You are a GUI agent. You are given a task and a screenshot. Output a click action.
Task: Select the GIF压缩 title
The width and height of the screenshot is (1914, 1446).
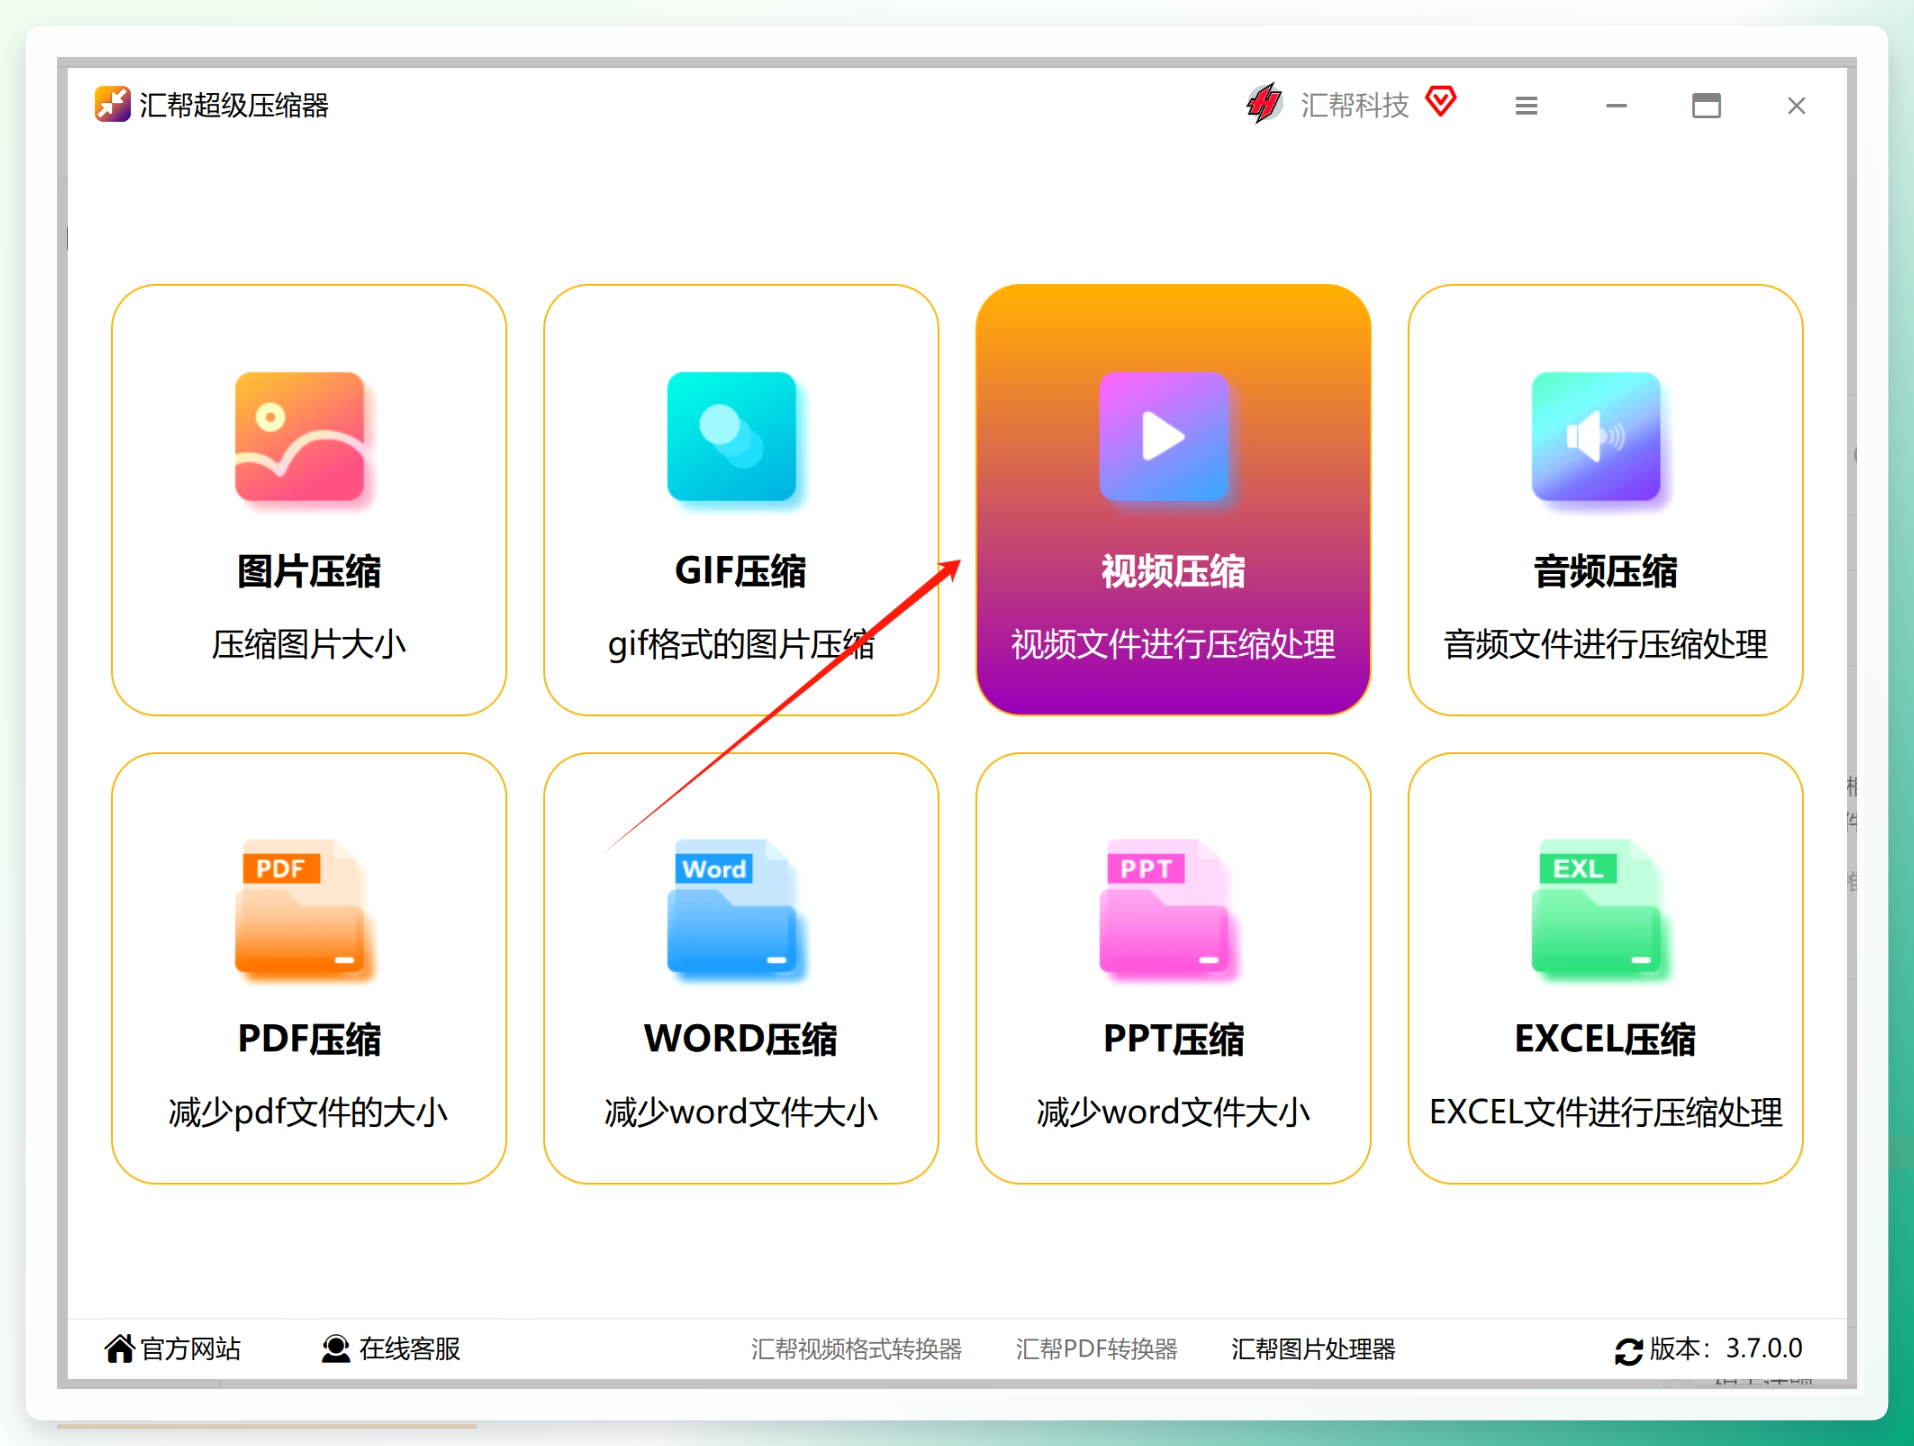[x=741, y=571]
